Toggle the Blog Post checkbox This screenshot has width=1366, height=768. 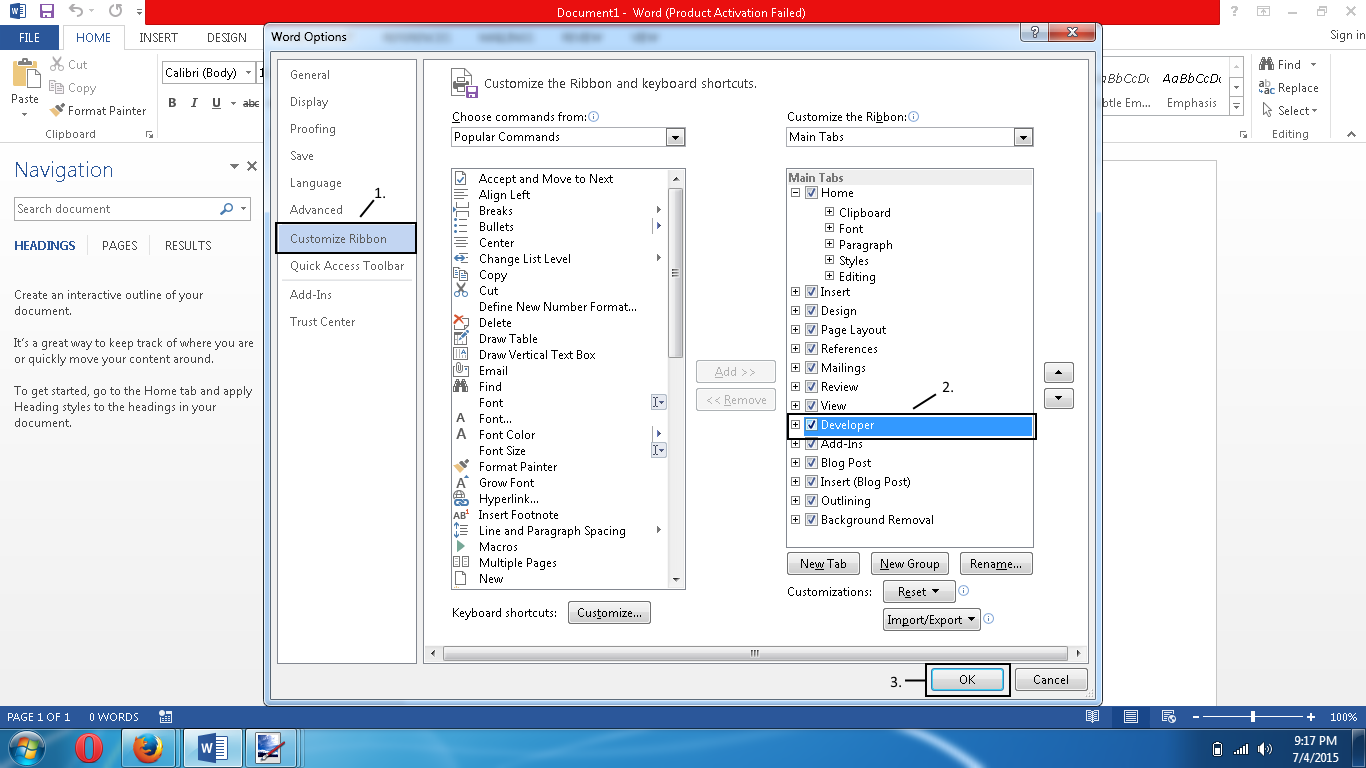click(812, 463)
